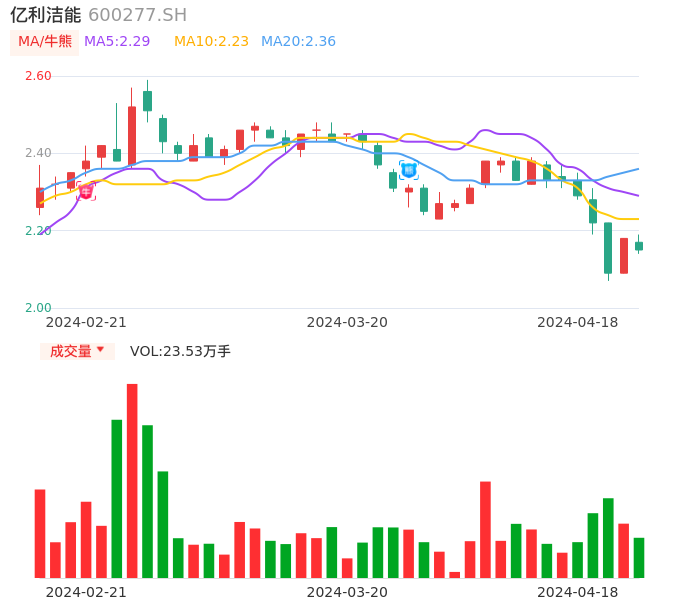The image size is (686, 606).
Task: Click the blue bear (熊) signal marker
Action: [x=408, y=170]
